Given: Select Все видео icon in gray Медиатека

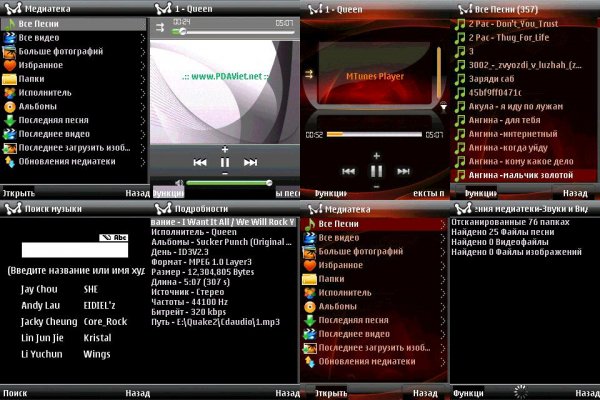Looking at the screenshot, I should (10, 38).
